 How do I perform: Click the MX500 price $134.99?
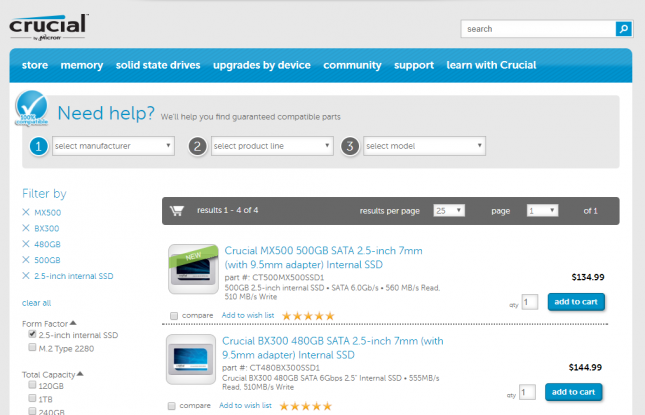[588, 277]
